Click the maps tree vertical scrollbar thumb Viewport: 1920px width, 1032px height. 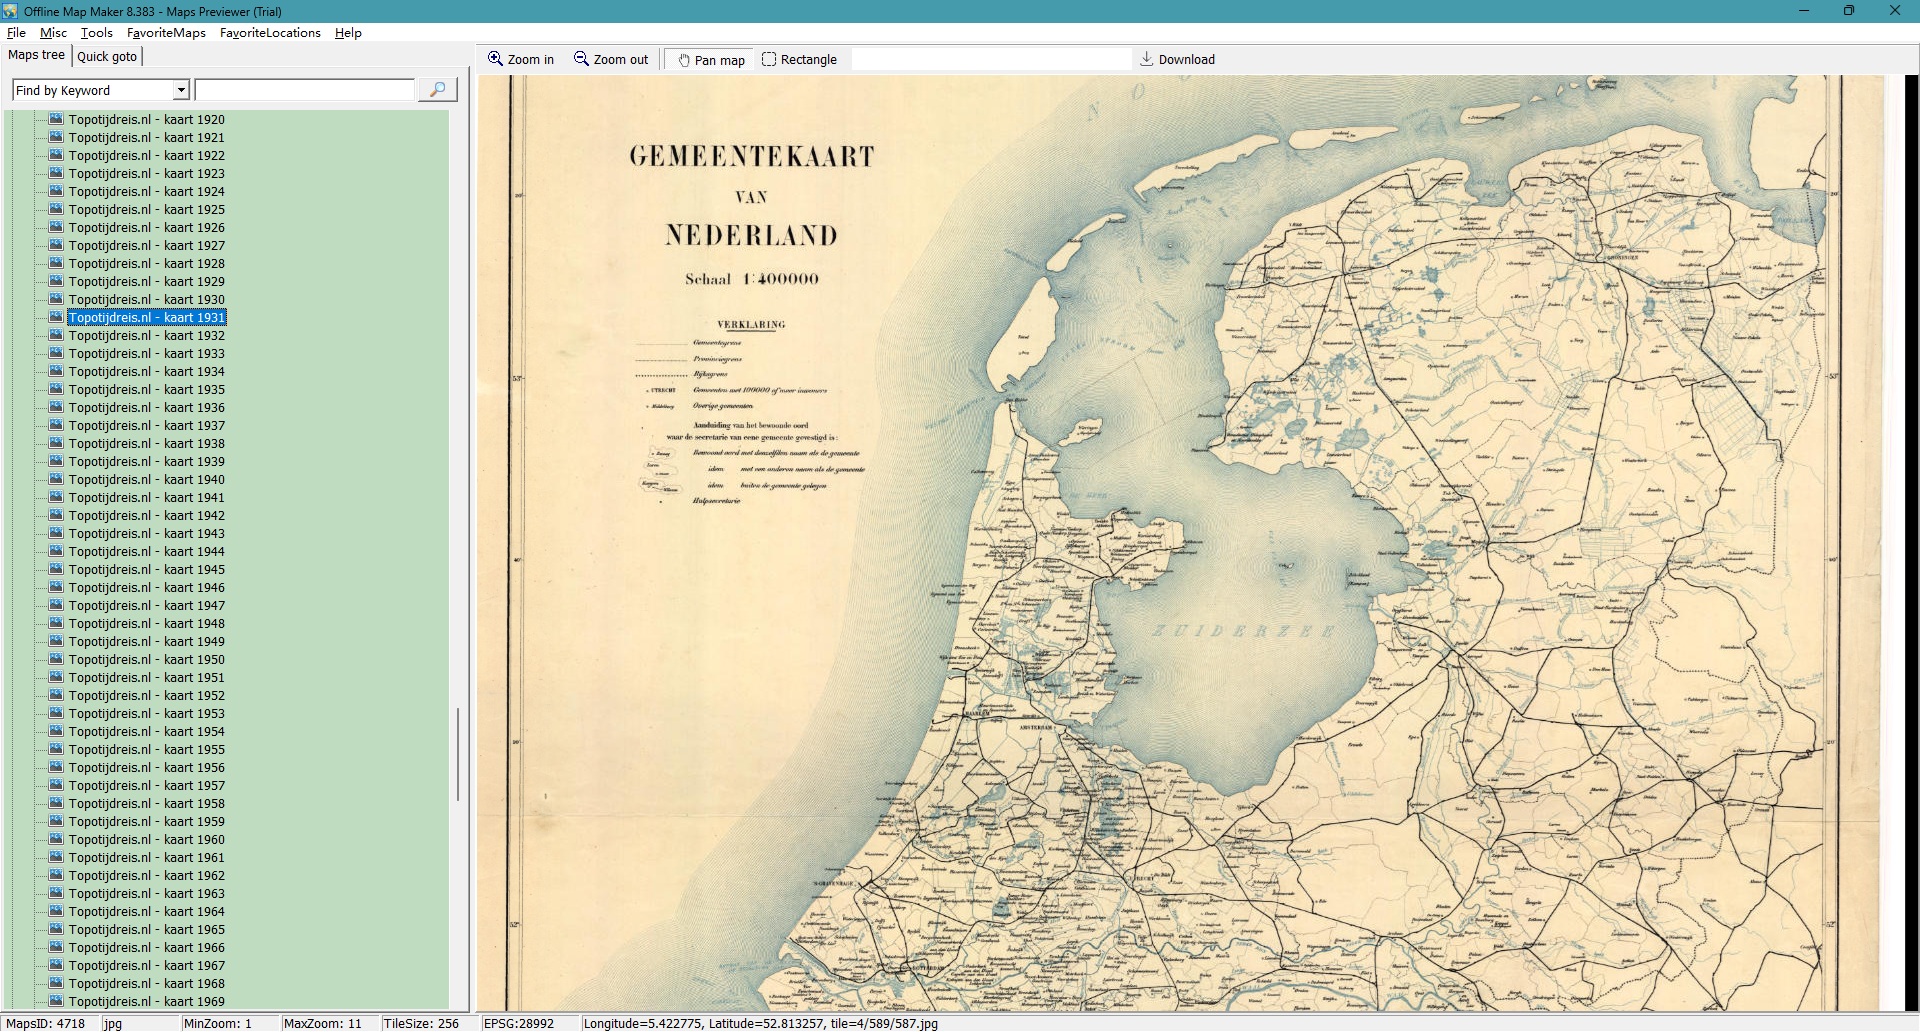(458, 755)
